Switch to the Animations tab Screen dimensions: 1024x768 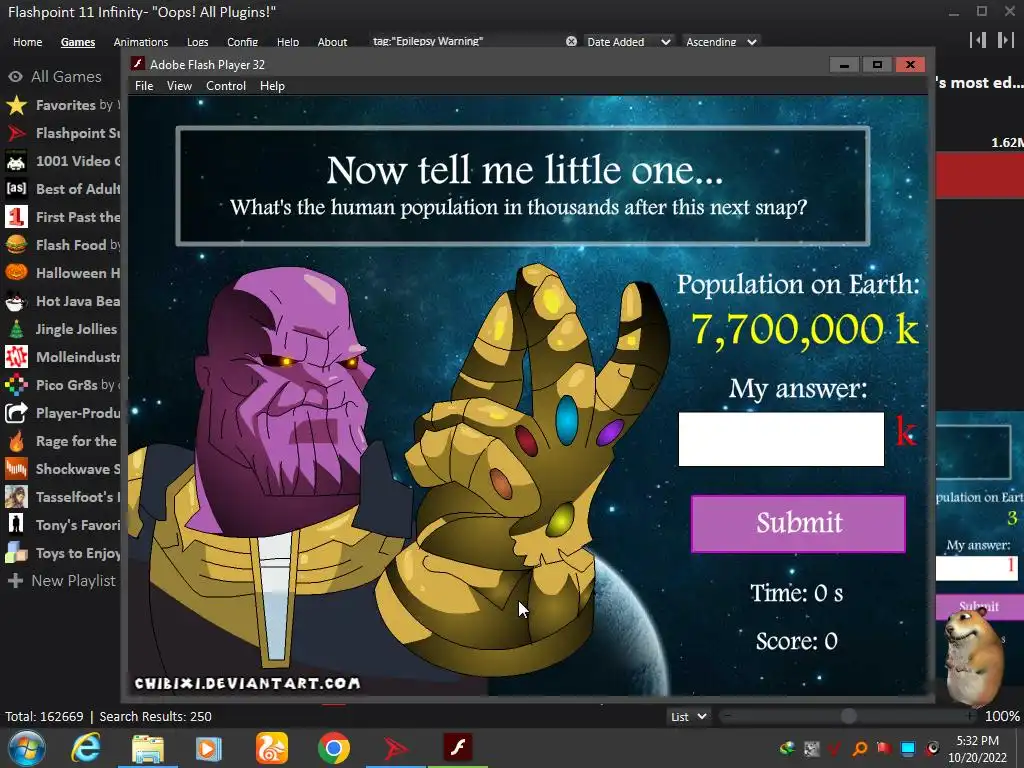coord(140,42)
